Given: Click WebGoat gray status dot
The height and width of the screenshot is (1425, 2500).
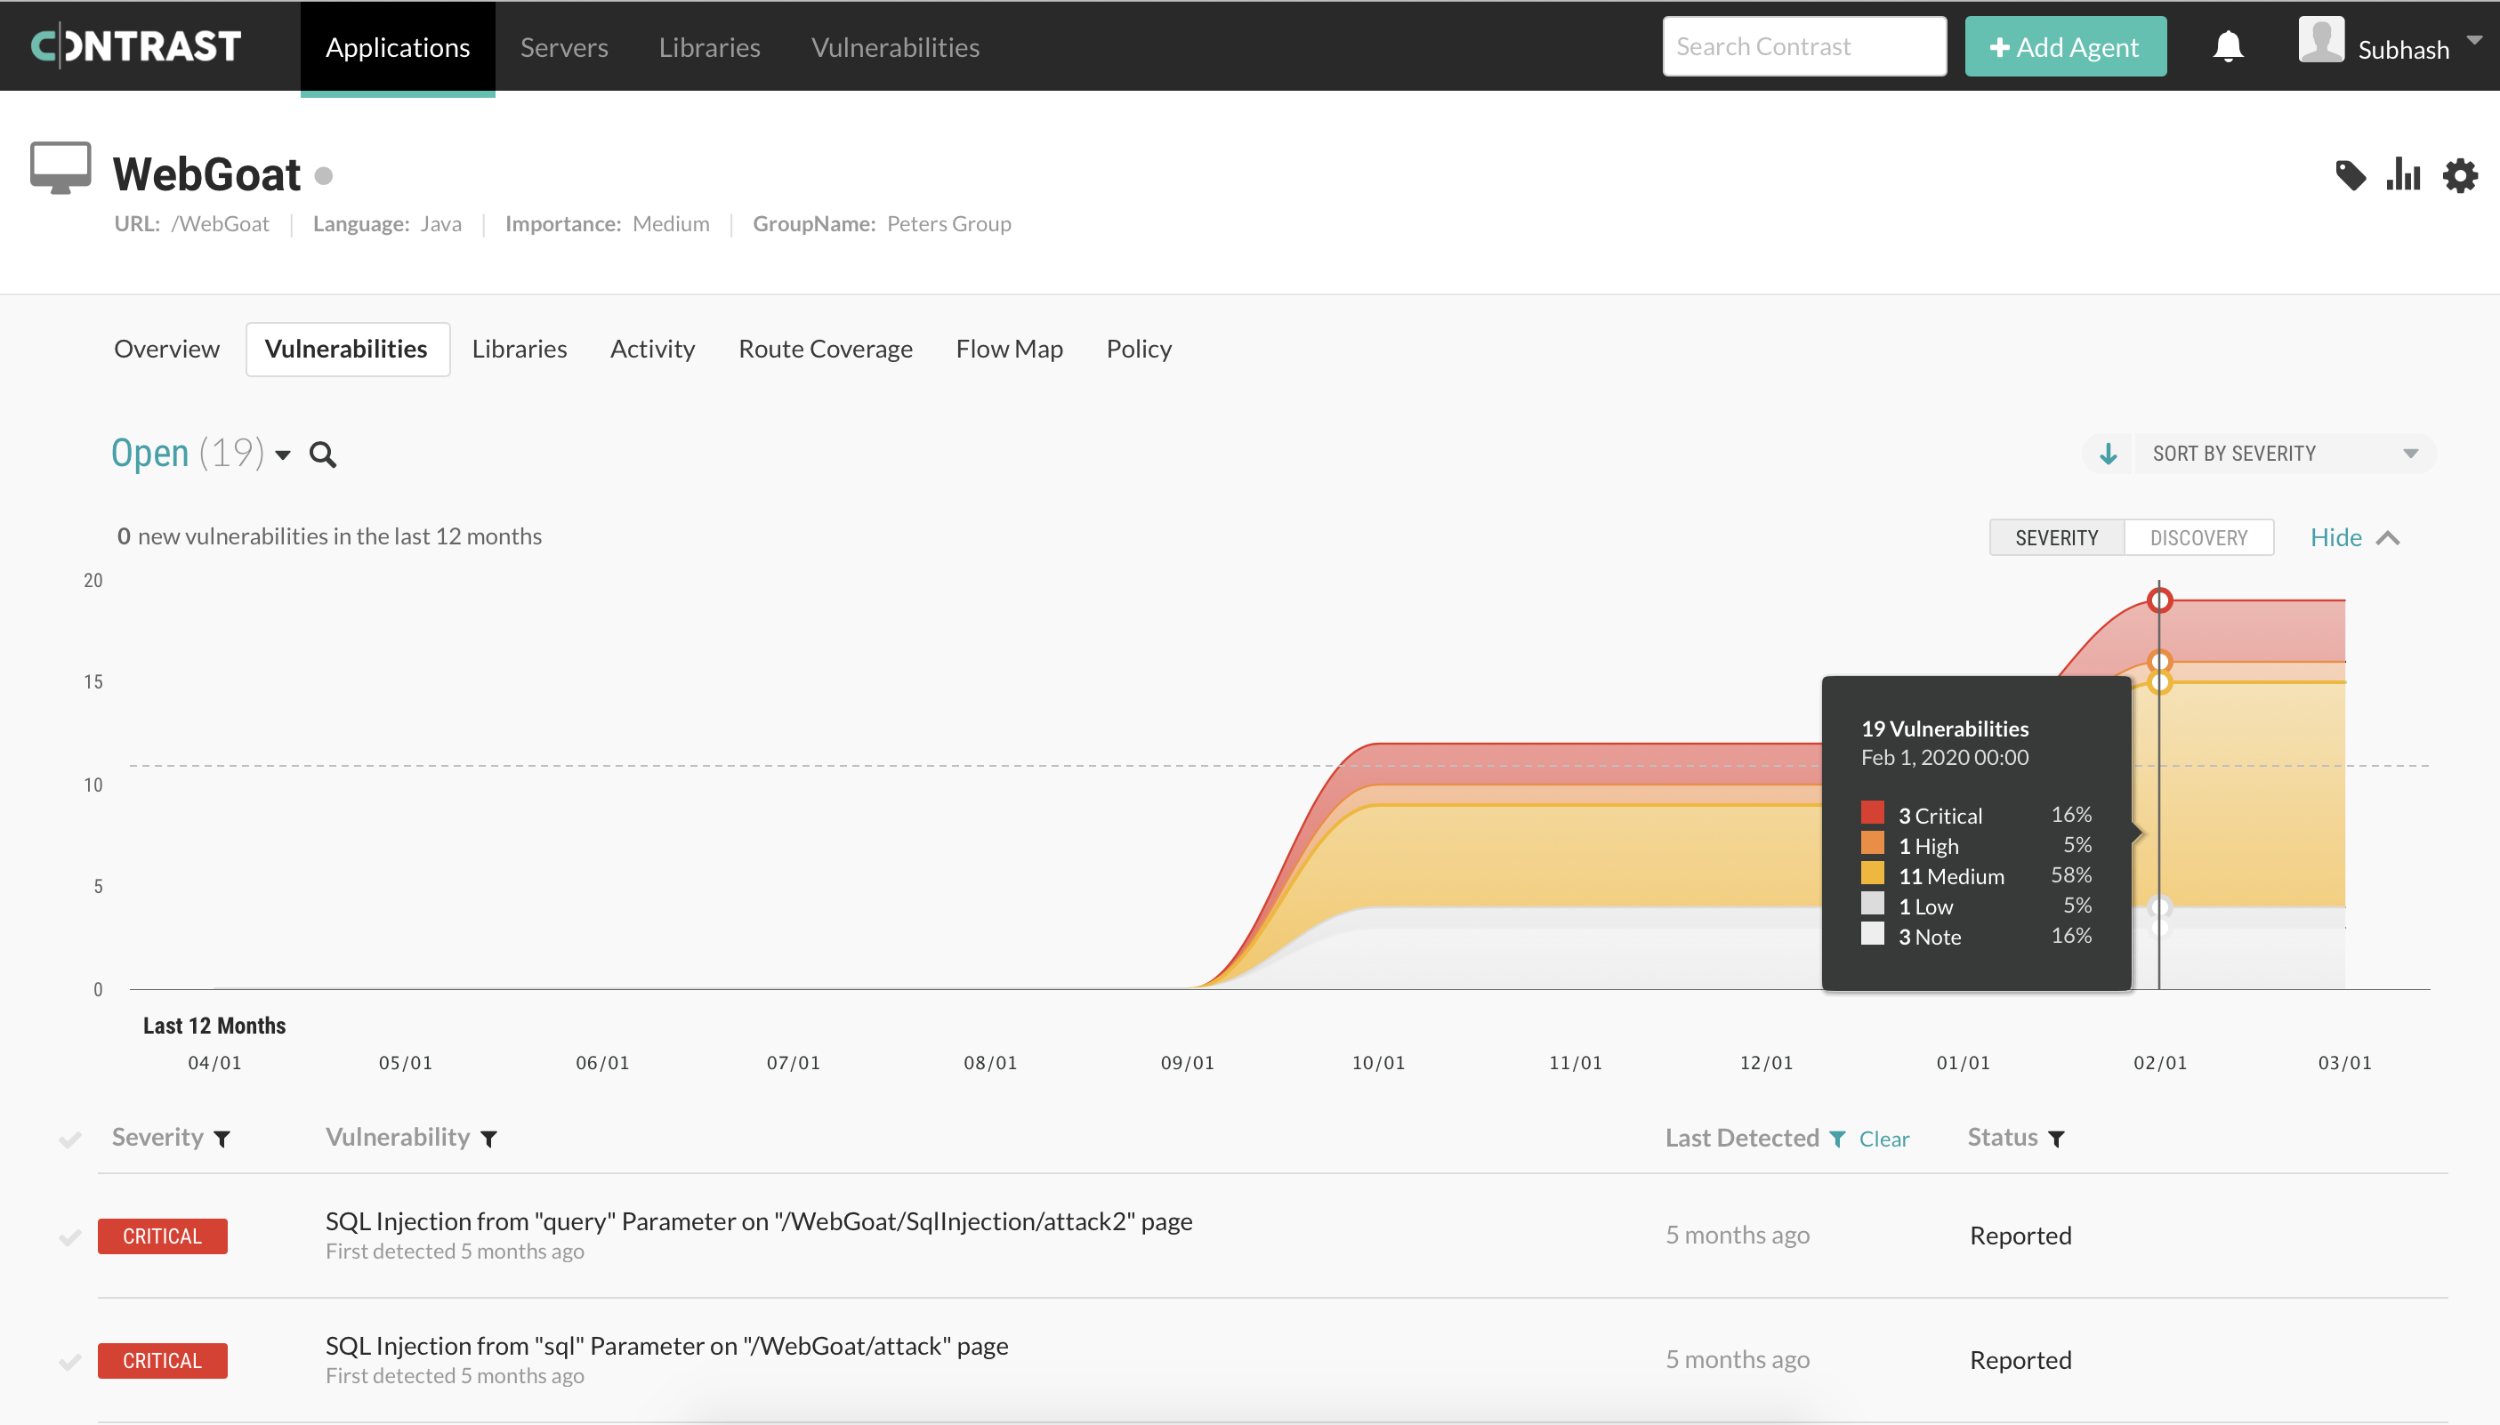Looking at the screenshot, I should point(323,177).
